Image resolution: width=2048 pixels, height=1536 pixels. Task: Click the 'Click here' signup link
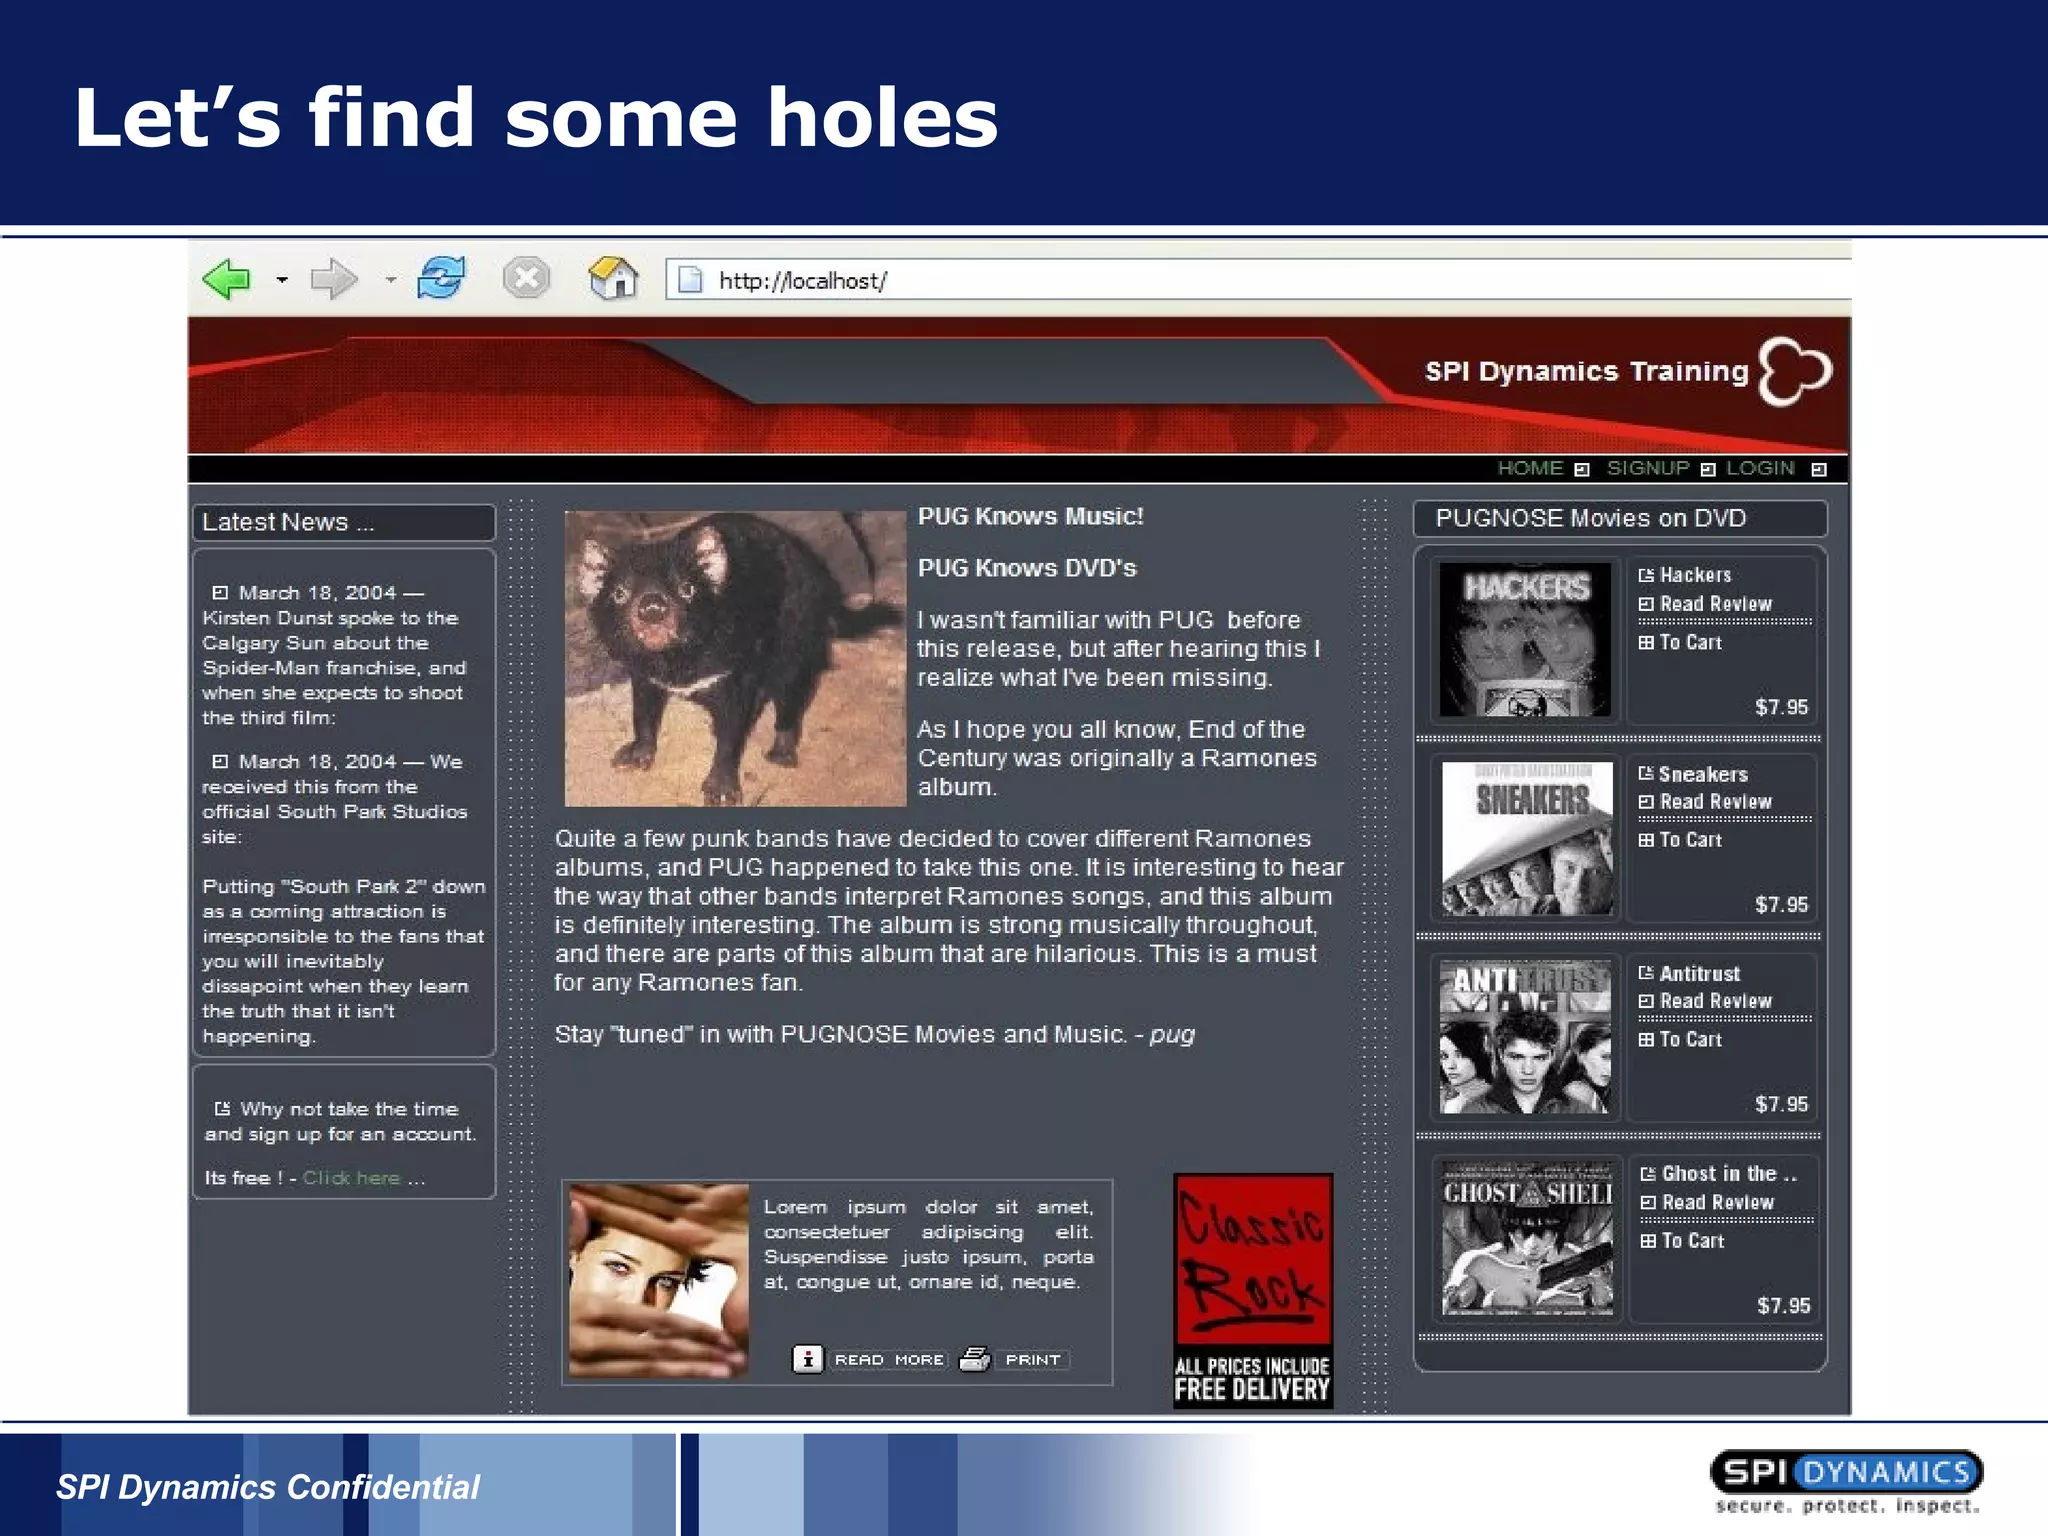pos(351,1178)
